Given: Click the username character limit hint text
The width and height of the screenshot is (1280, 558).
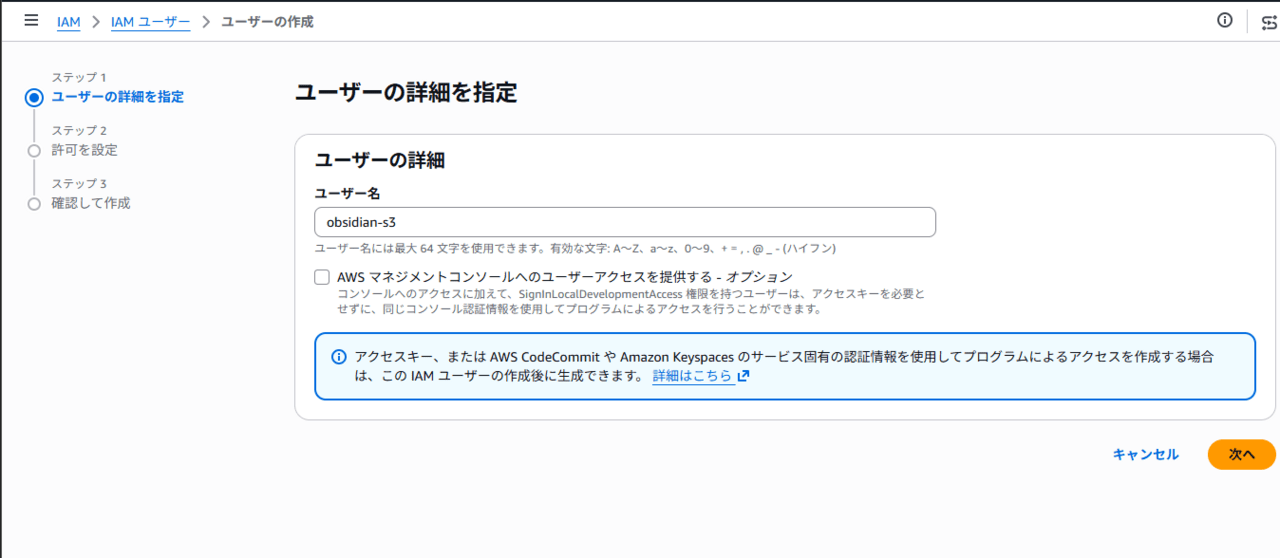Looking at the screenshot, I should coord(575,248).
